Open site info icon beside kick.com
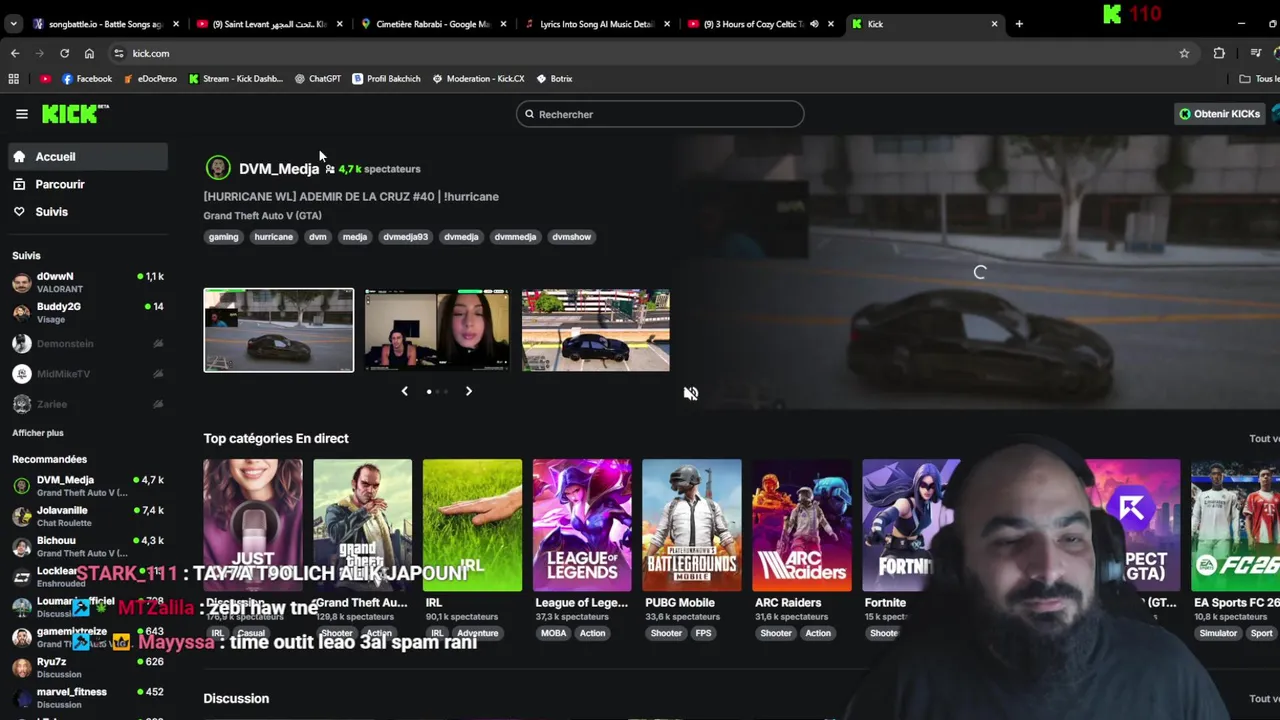 (118, 53)
